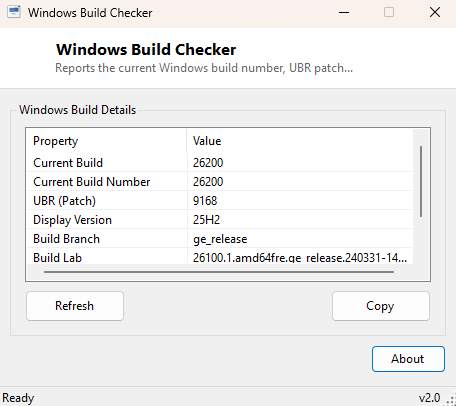Click the Ready status bar text
The height and width of the screenshot is (406, 456).
[x=18, y=398]
